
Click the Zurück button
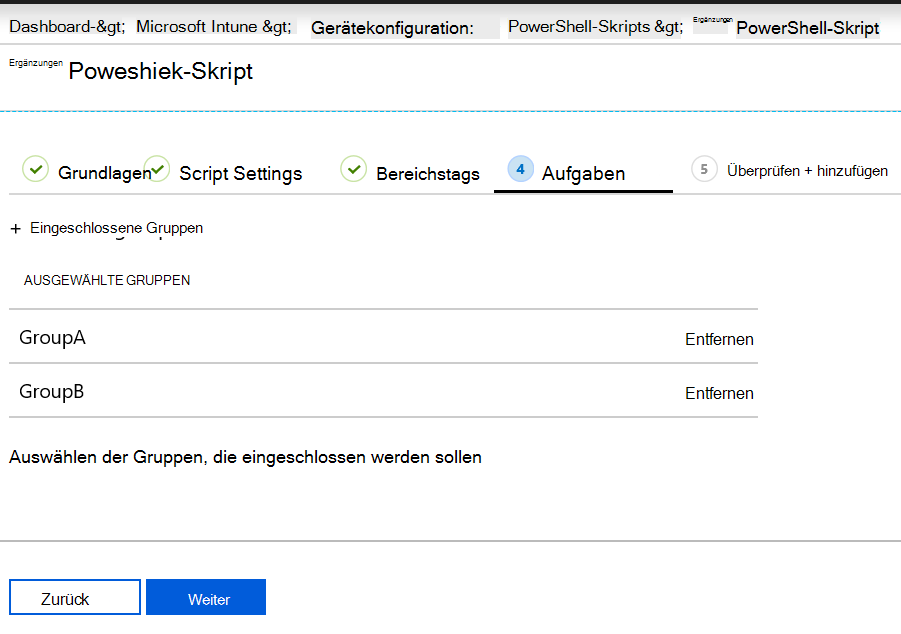pyautogui.click(x=74, y=597)
